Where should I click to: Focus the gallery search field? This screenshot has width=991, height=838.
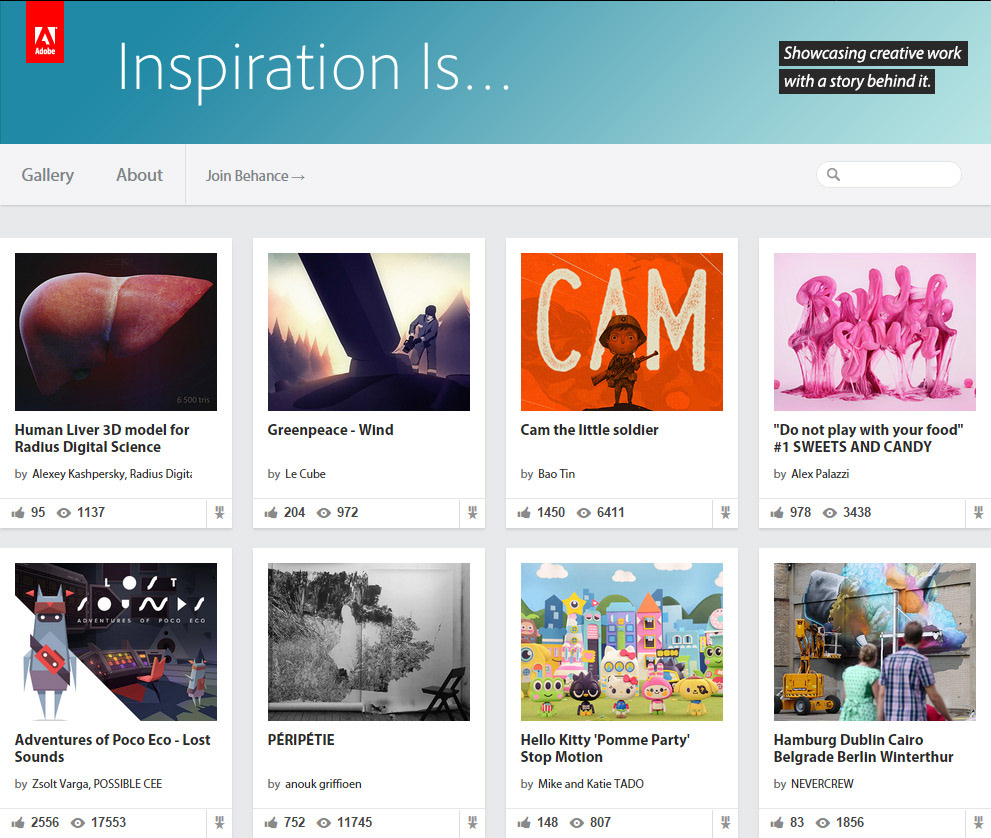889,174
